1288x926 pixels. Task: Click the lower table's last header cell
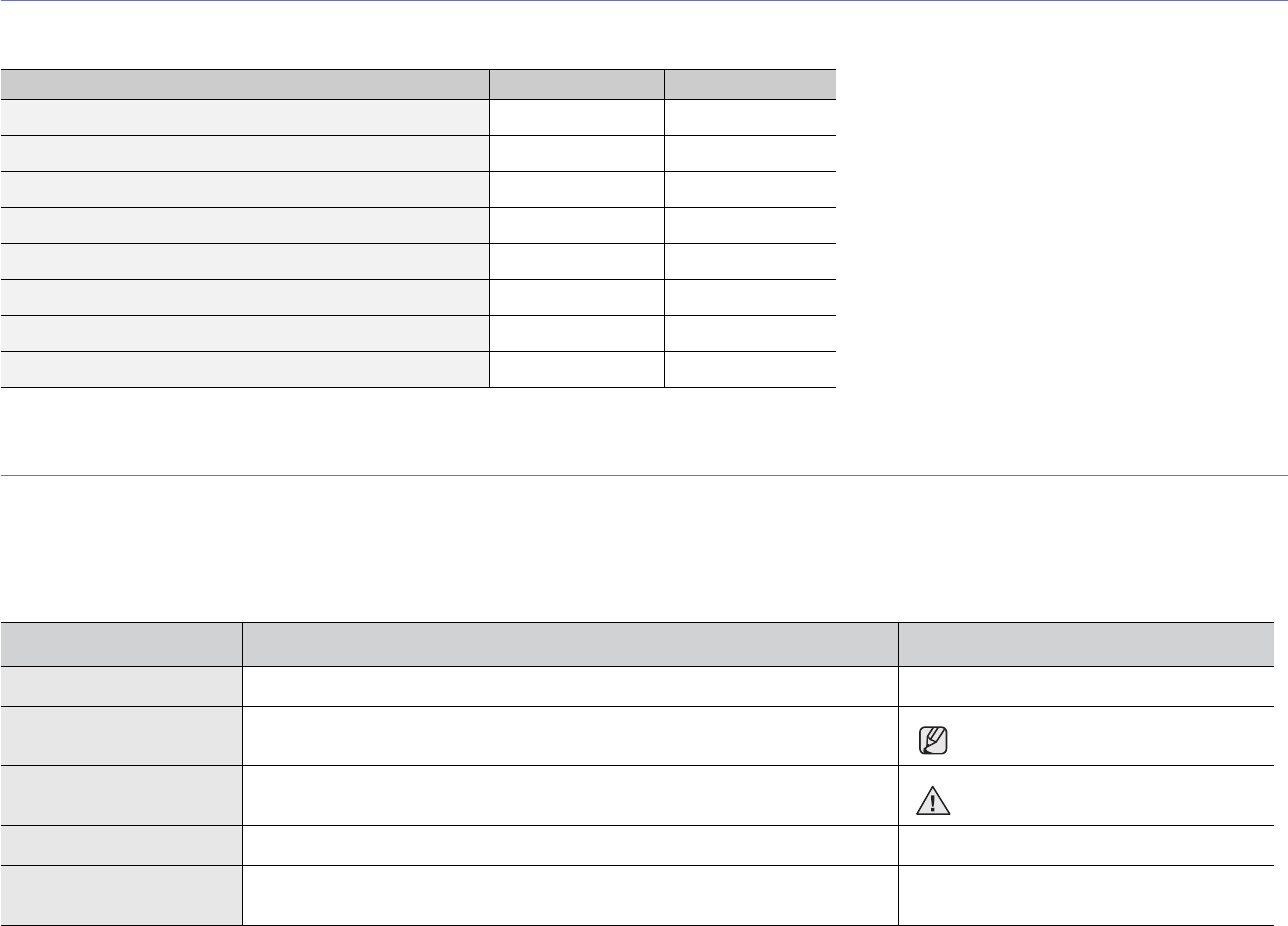click(x=1085, y=644)
